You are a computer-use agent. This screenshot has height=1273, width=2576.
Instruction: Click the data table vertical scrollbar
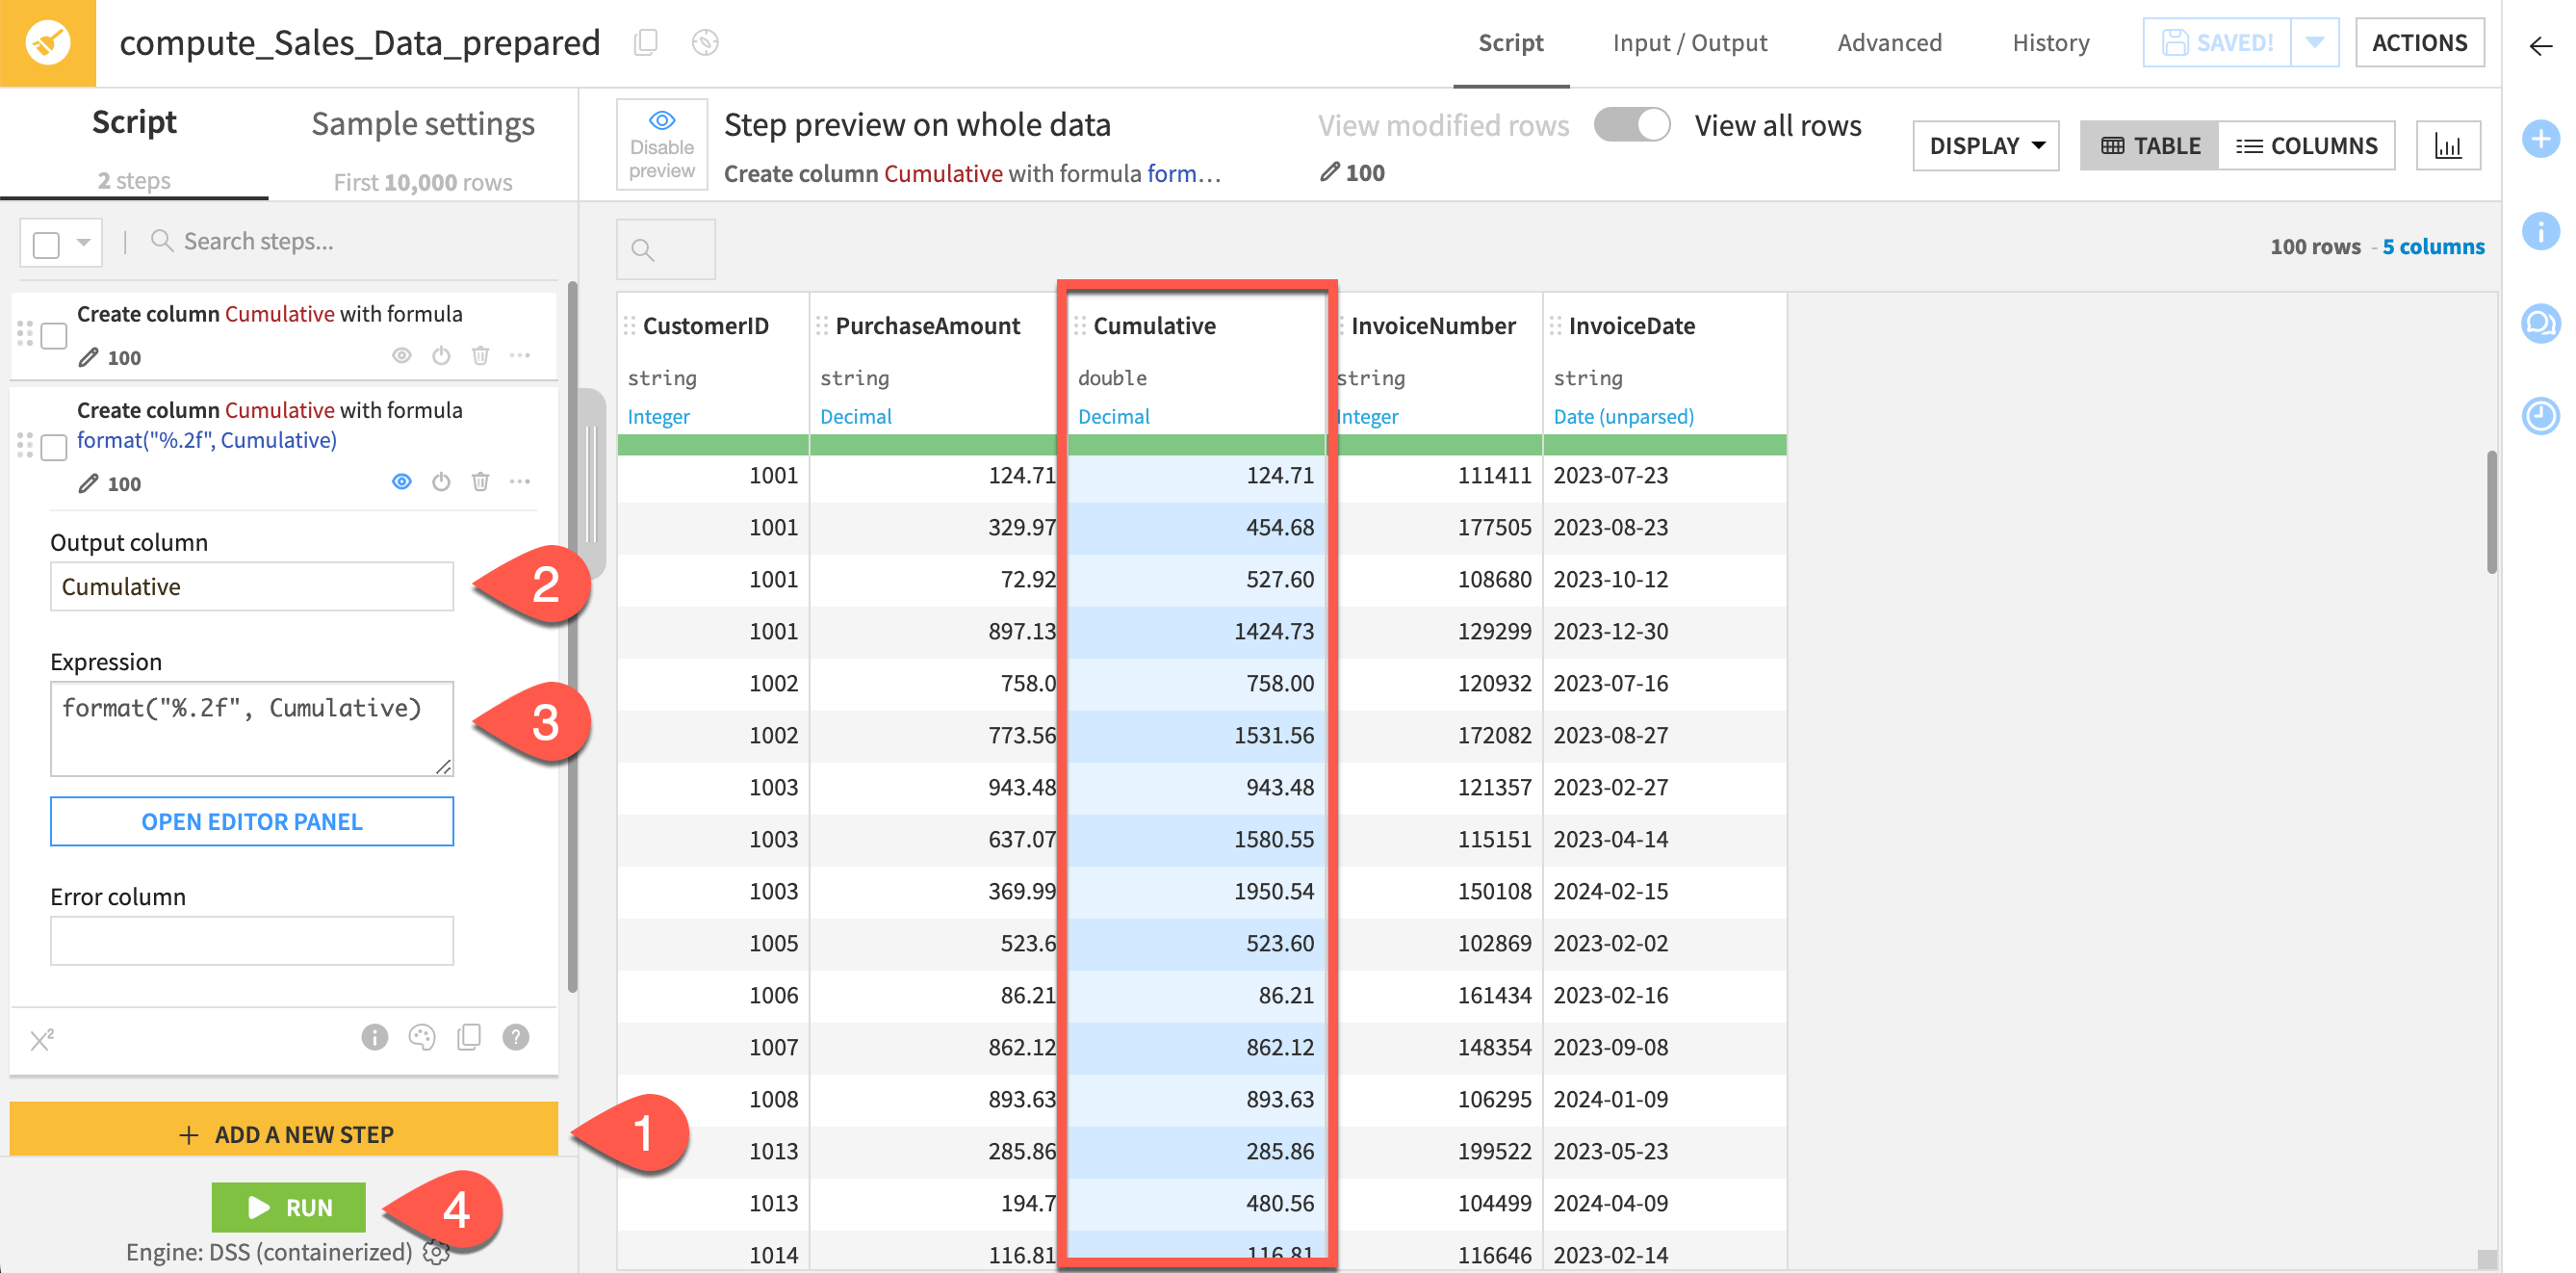pos(2490,512)
